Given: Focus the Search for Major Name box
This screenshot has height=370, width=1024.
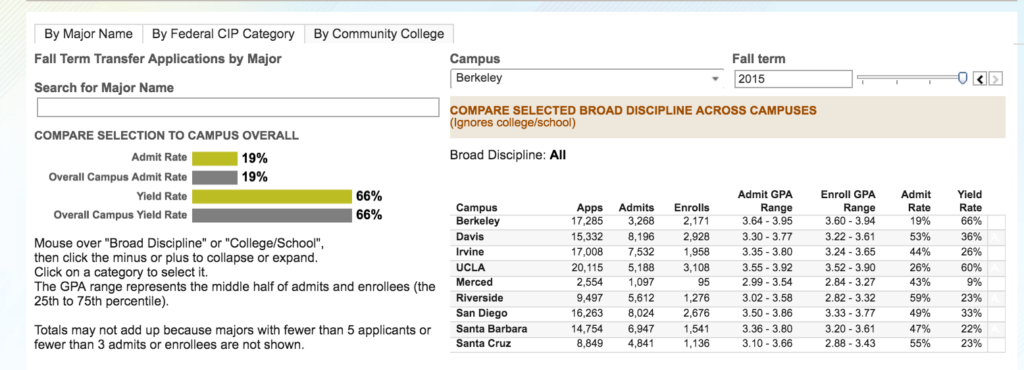Looking at the screenshot, I should pyautogui.click(x=238, y=108).
